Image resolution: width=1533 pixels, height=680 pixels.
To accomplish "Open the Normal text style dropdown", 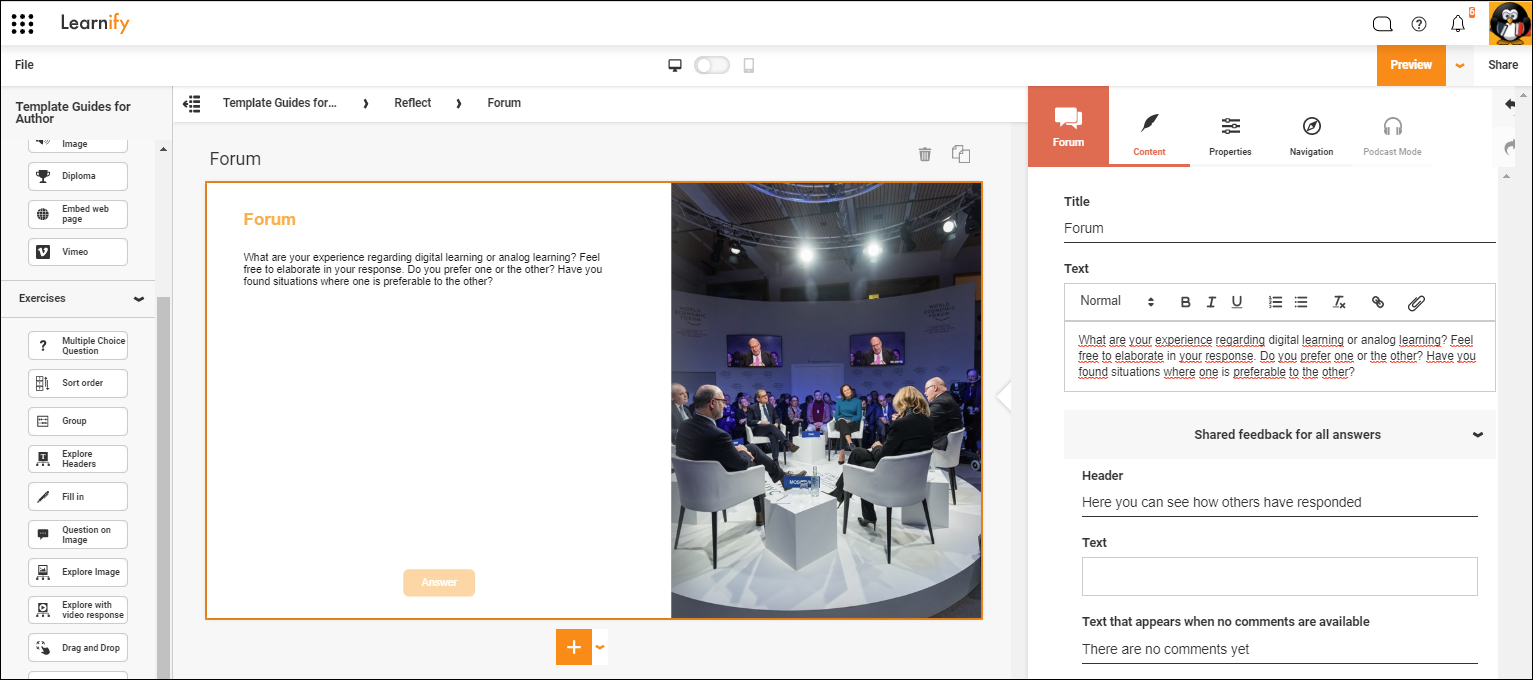I will point(1117,301).
